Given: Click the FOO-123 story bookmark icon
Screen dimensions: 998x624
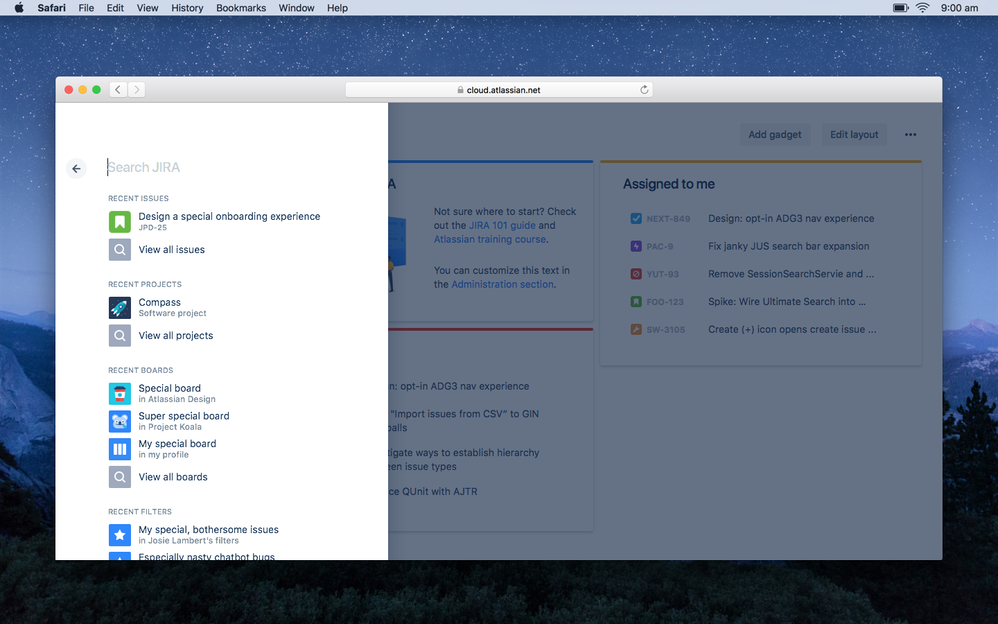Looking at the screenshot, I should (636, 302).
